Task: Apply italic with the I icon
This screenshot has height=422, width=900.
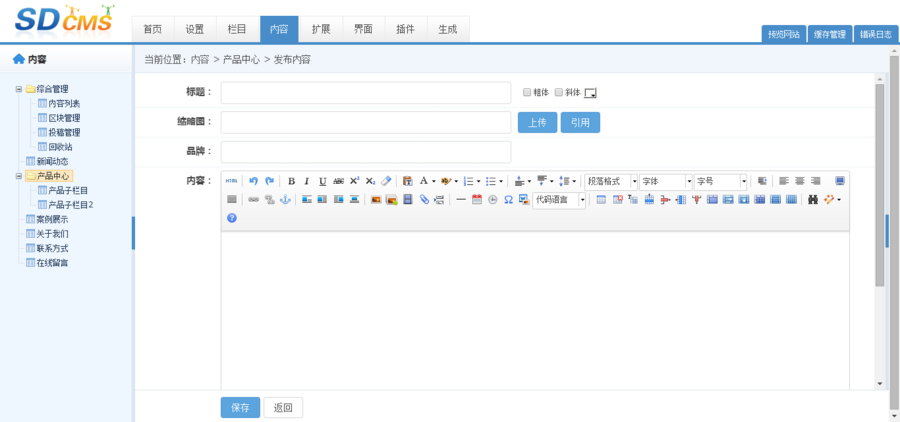Action: (307, 181)
